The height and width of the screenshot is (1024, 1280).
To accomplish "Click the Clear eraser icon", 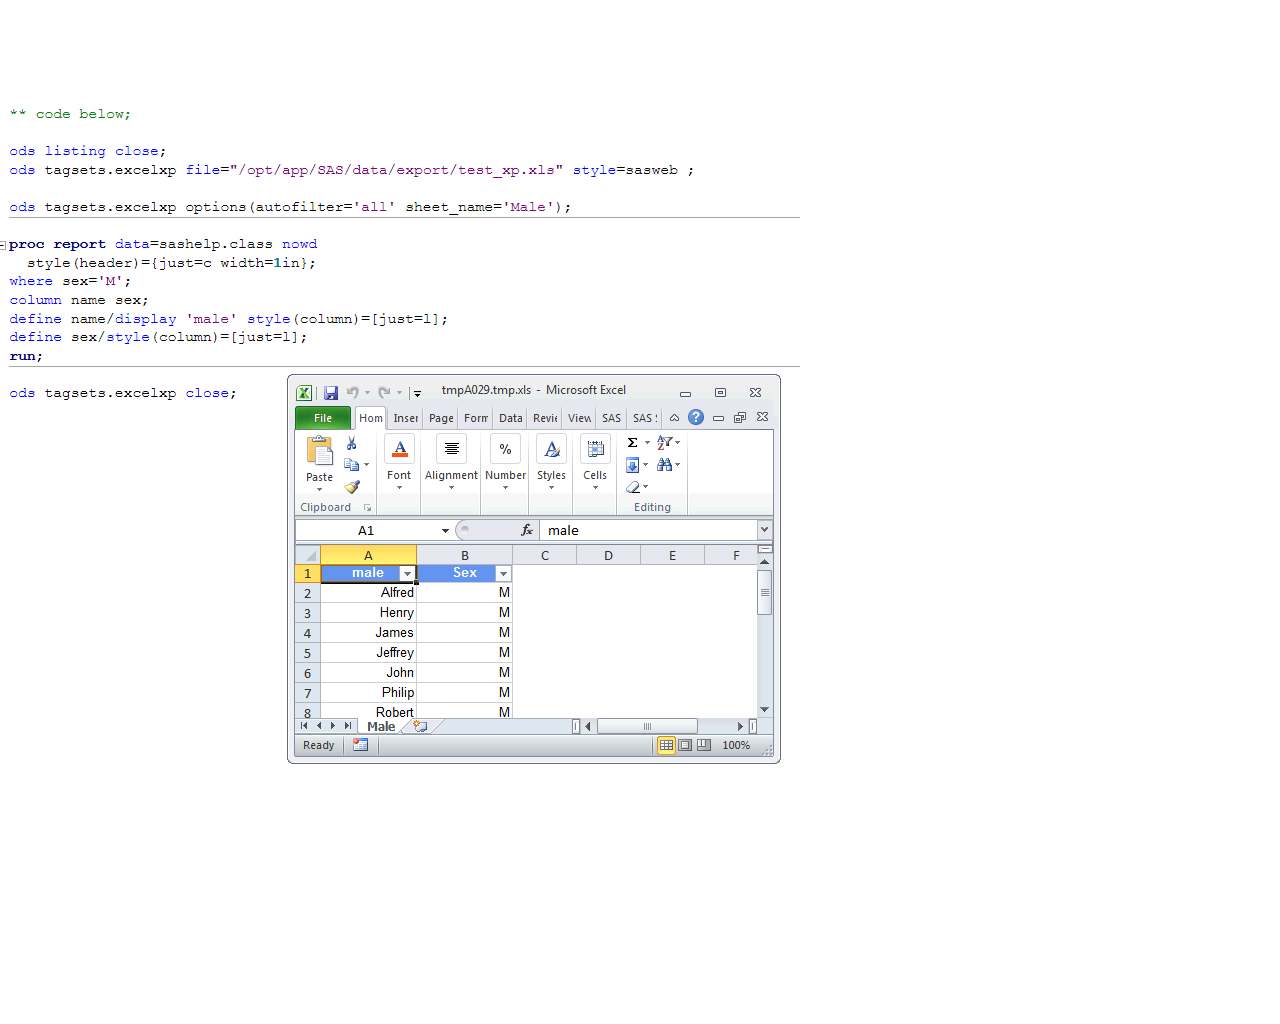I will coord(633,487).
